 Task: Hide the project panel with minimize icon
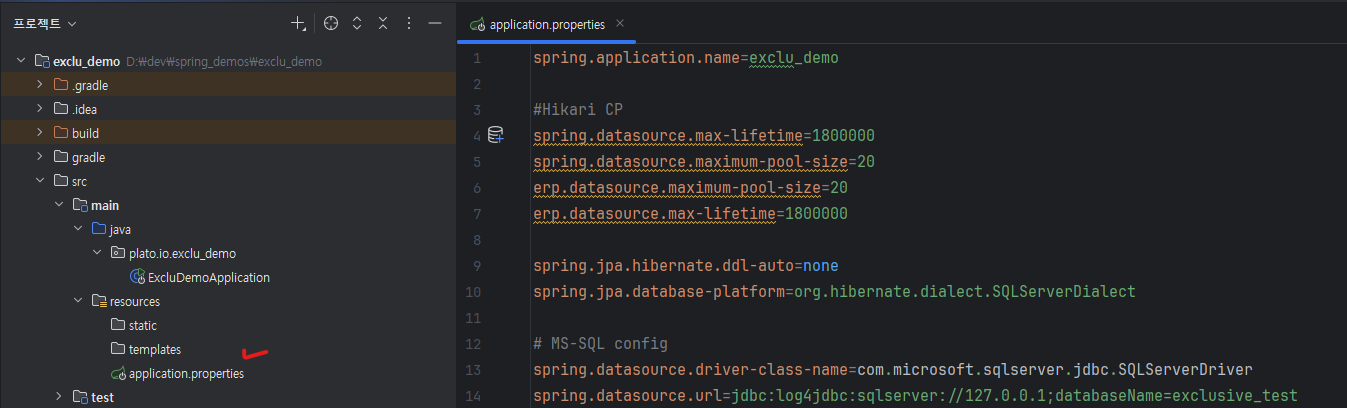(434, 22)
